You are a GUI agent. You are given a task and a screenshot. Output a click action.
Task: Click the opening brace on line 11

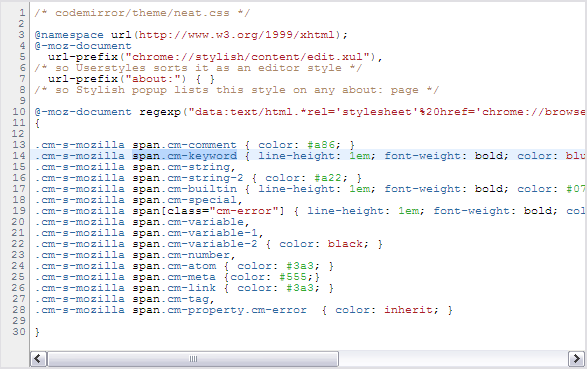37,123
